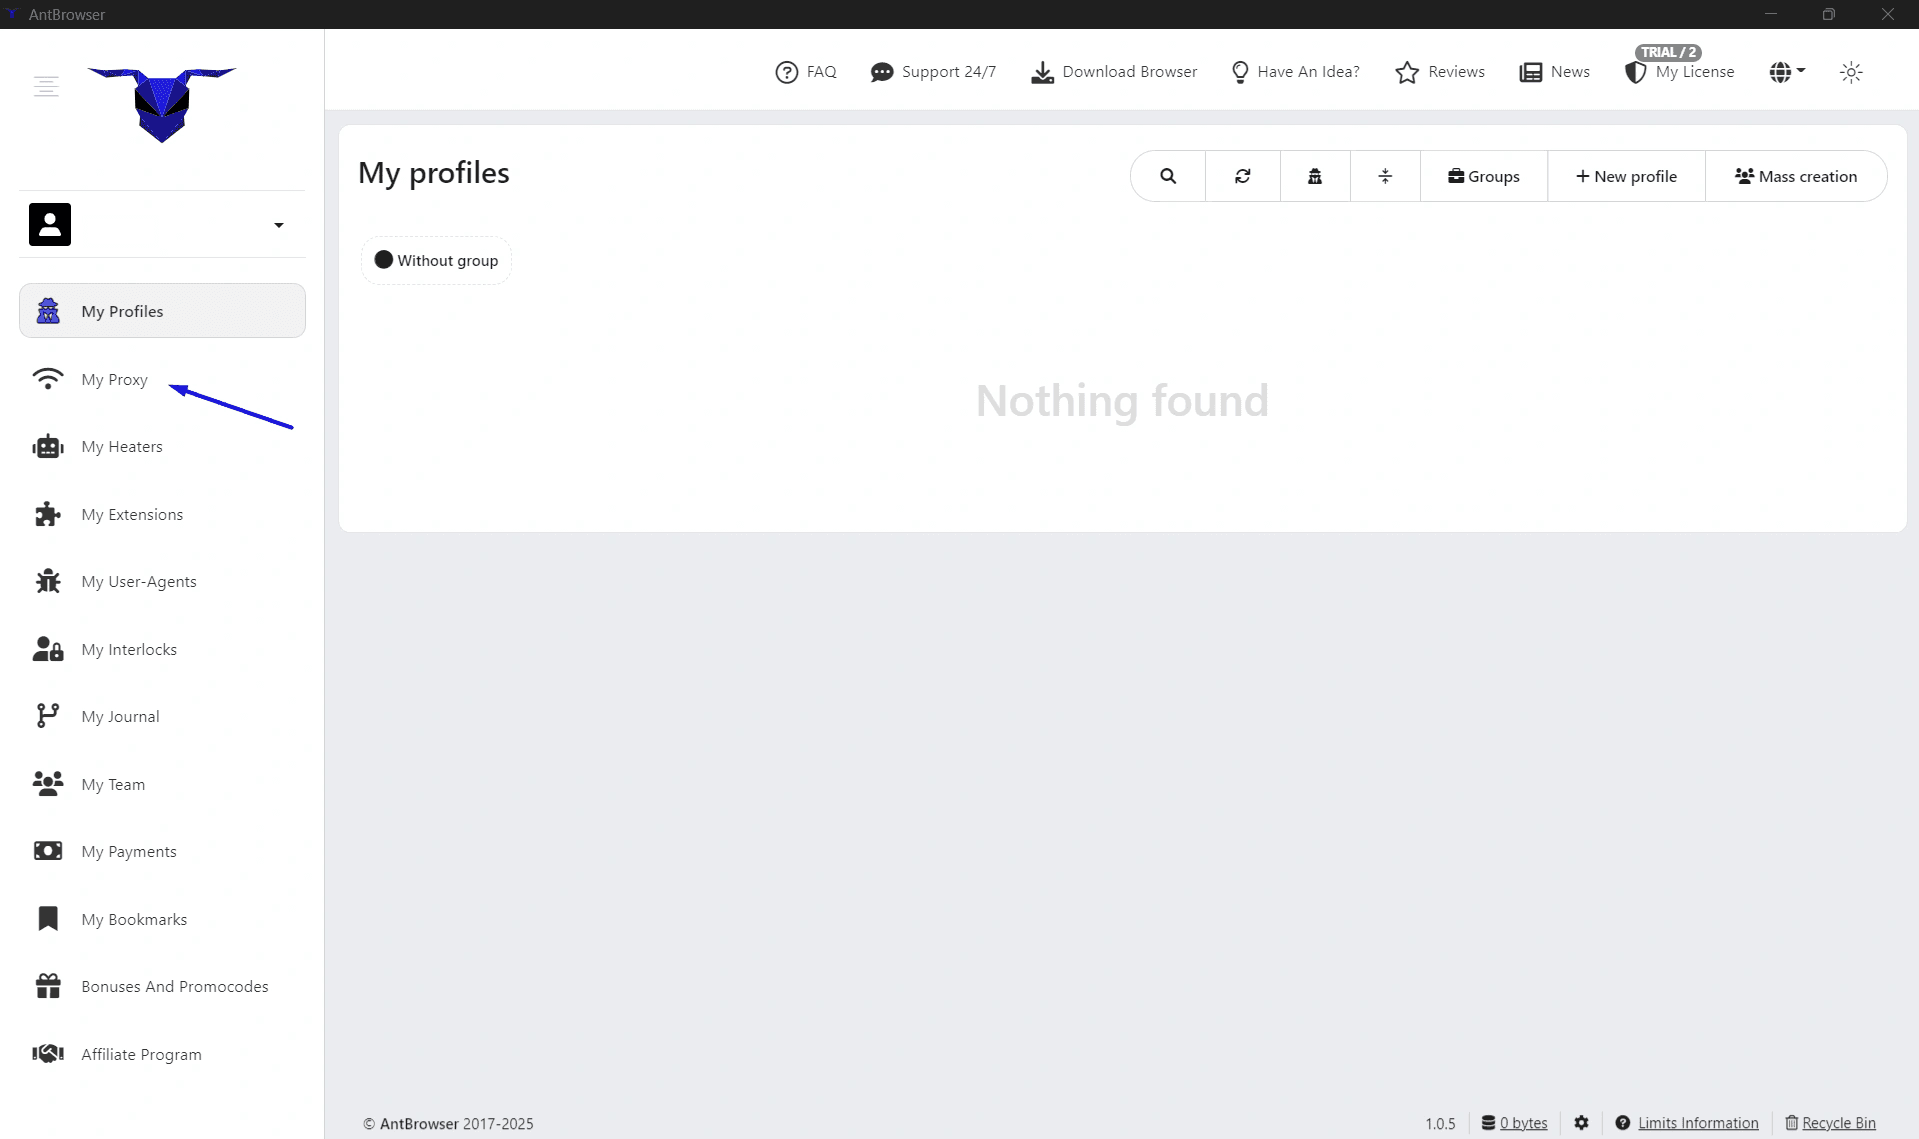Click the My Bookmarks bookmark icon
Viewport: 1919px width, 1139px height.
coord(47,919)
